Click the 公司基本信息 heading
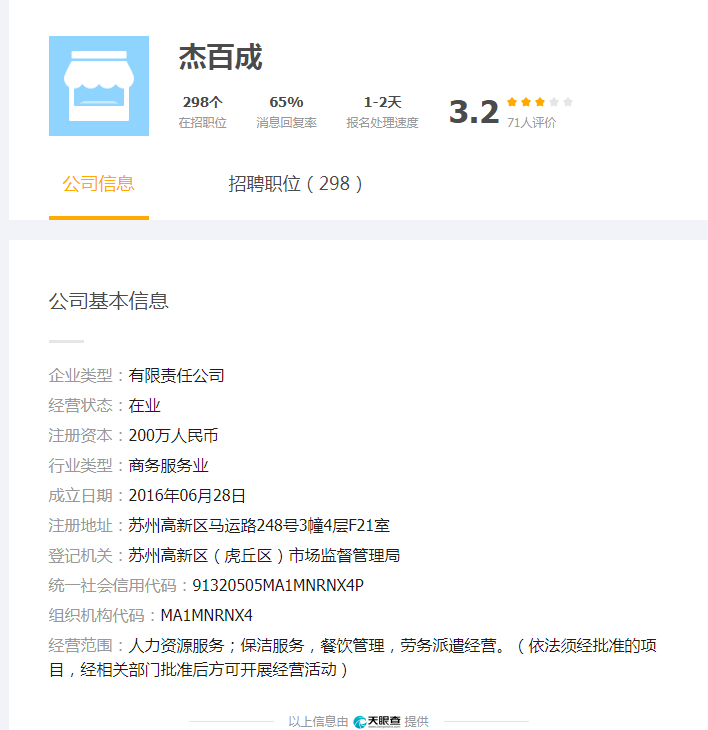708x730 pixels. tap(108, 301)
